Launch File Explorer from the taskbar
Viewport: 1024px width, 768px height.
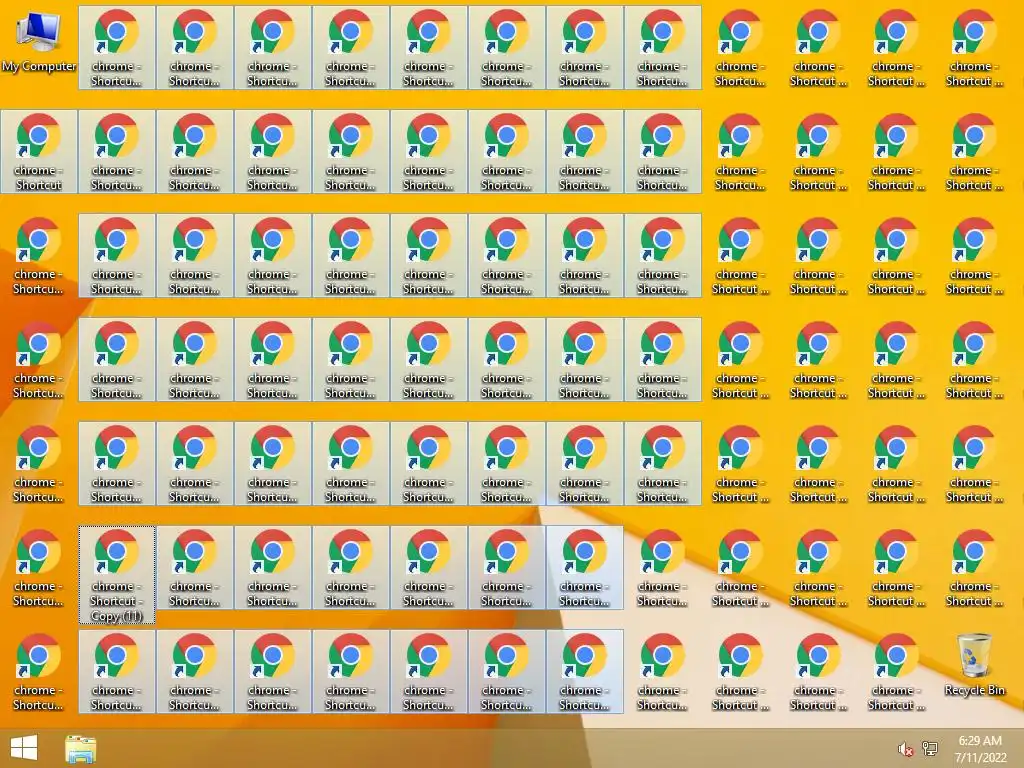click(81, 749)
